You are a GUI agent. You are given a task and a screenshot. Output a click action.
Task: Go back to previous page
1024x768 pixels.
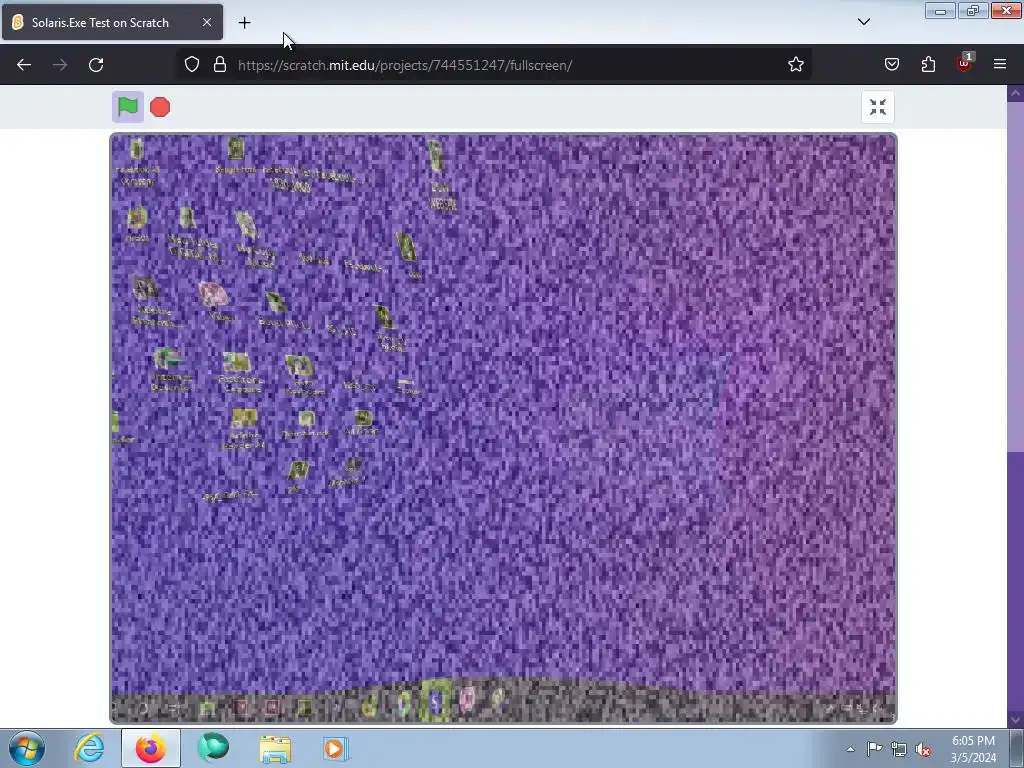click(24, 65)
